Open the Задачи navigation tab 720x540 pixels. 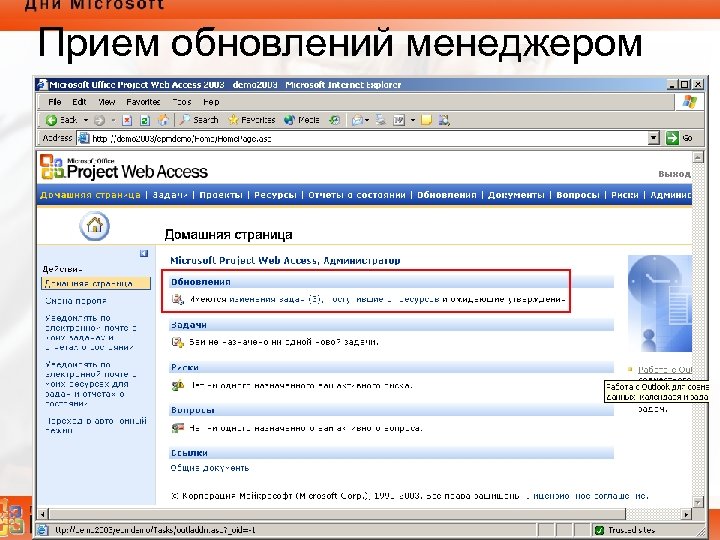170,195
